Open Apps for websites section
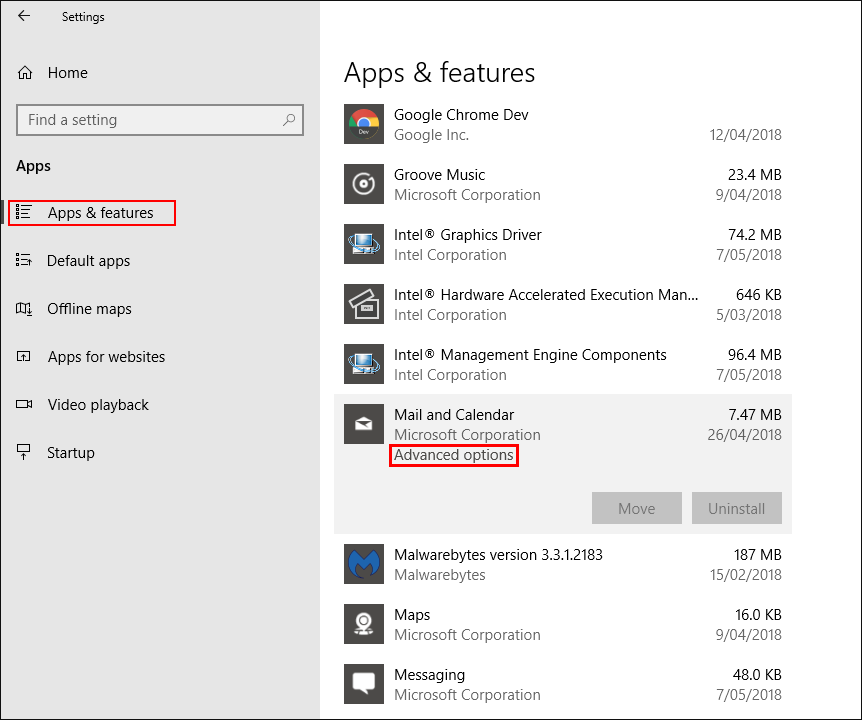 106,357
